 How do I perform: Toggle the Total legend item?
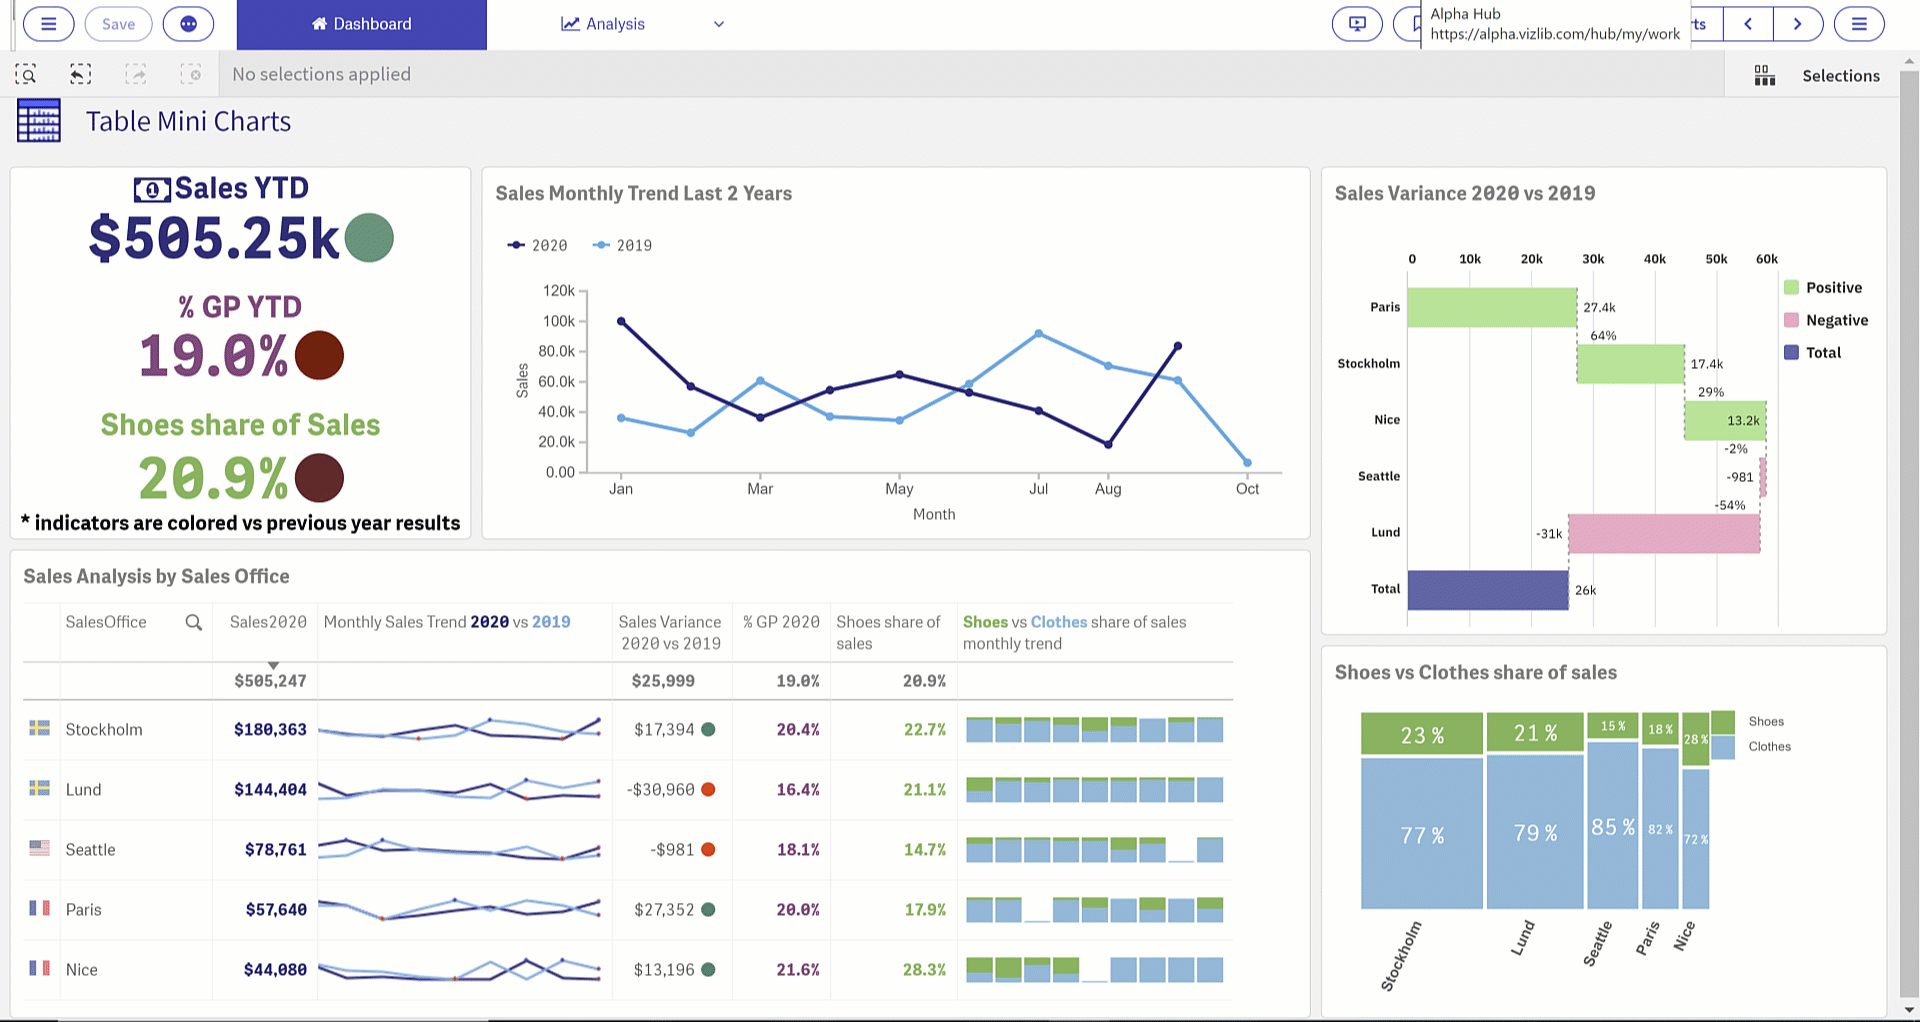(x=1813, y=352)
